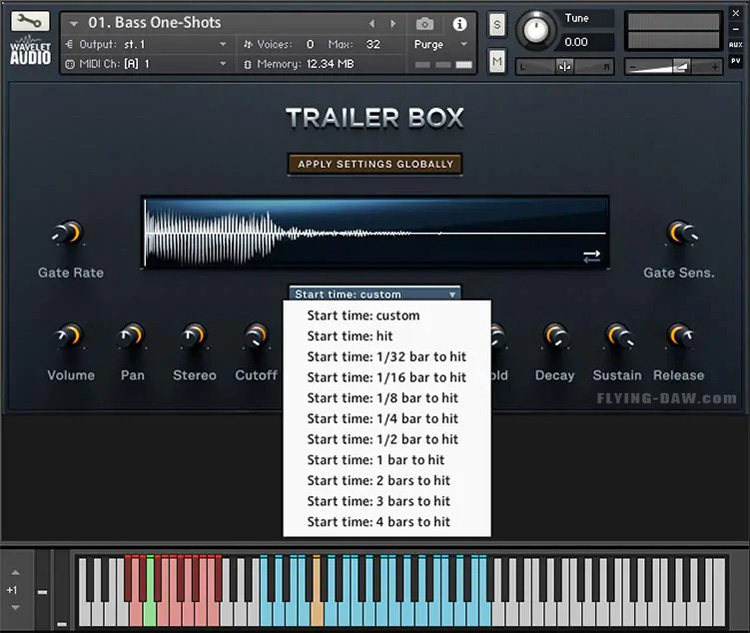Click the header volume slider
Viewport: 750px width, 633px height.
[x=673, y=67]
